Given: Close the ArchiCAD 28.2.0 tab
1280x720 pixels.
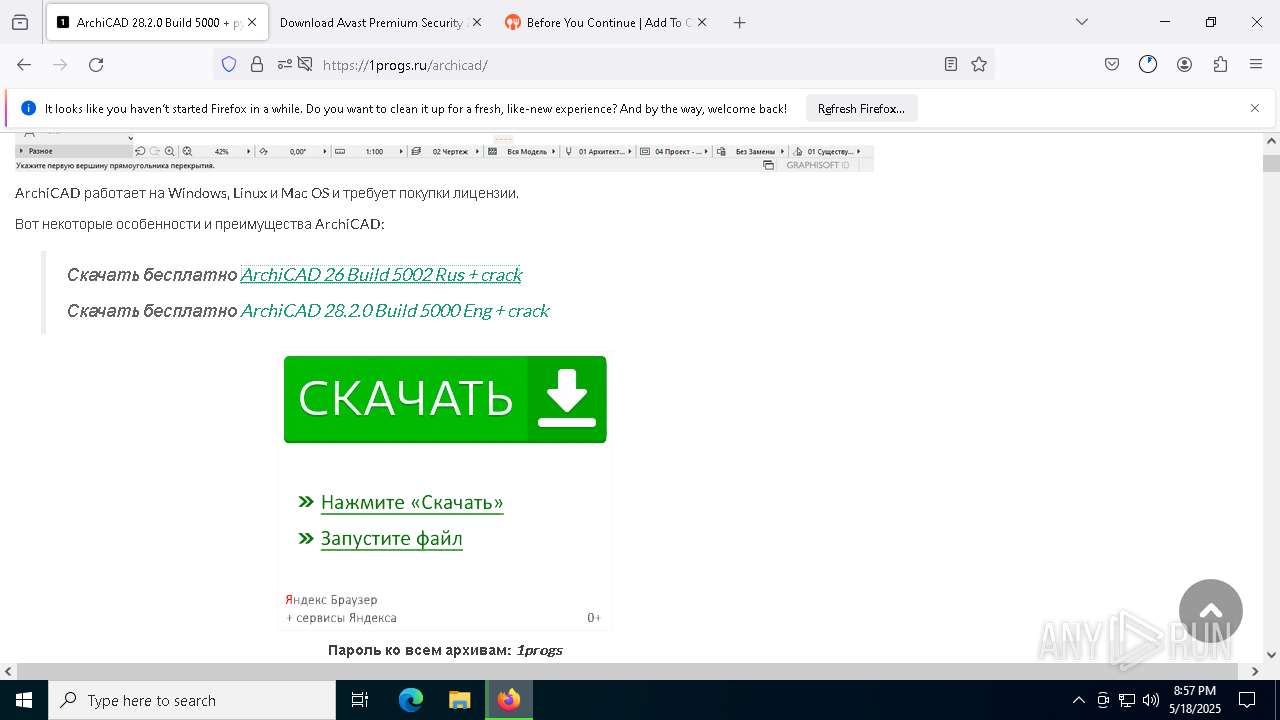Looking at the screenshot, I should (251, 22).
